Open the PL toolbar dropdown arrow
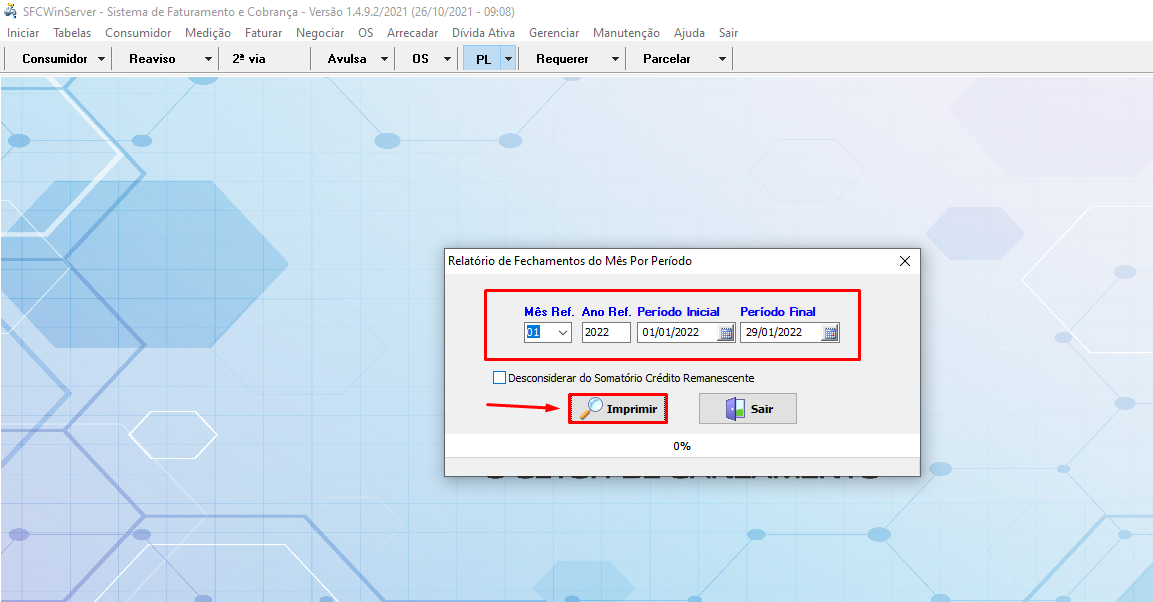 click(508, 59)
